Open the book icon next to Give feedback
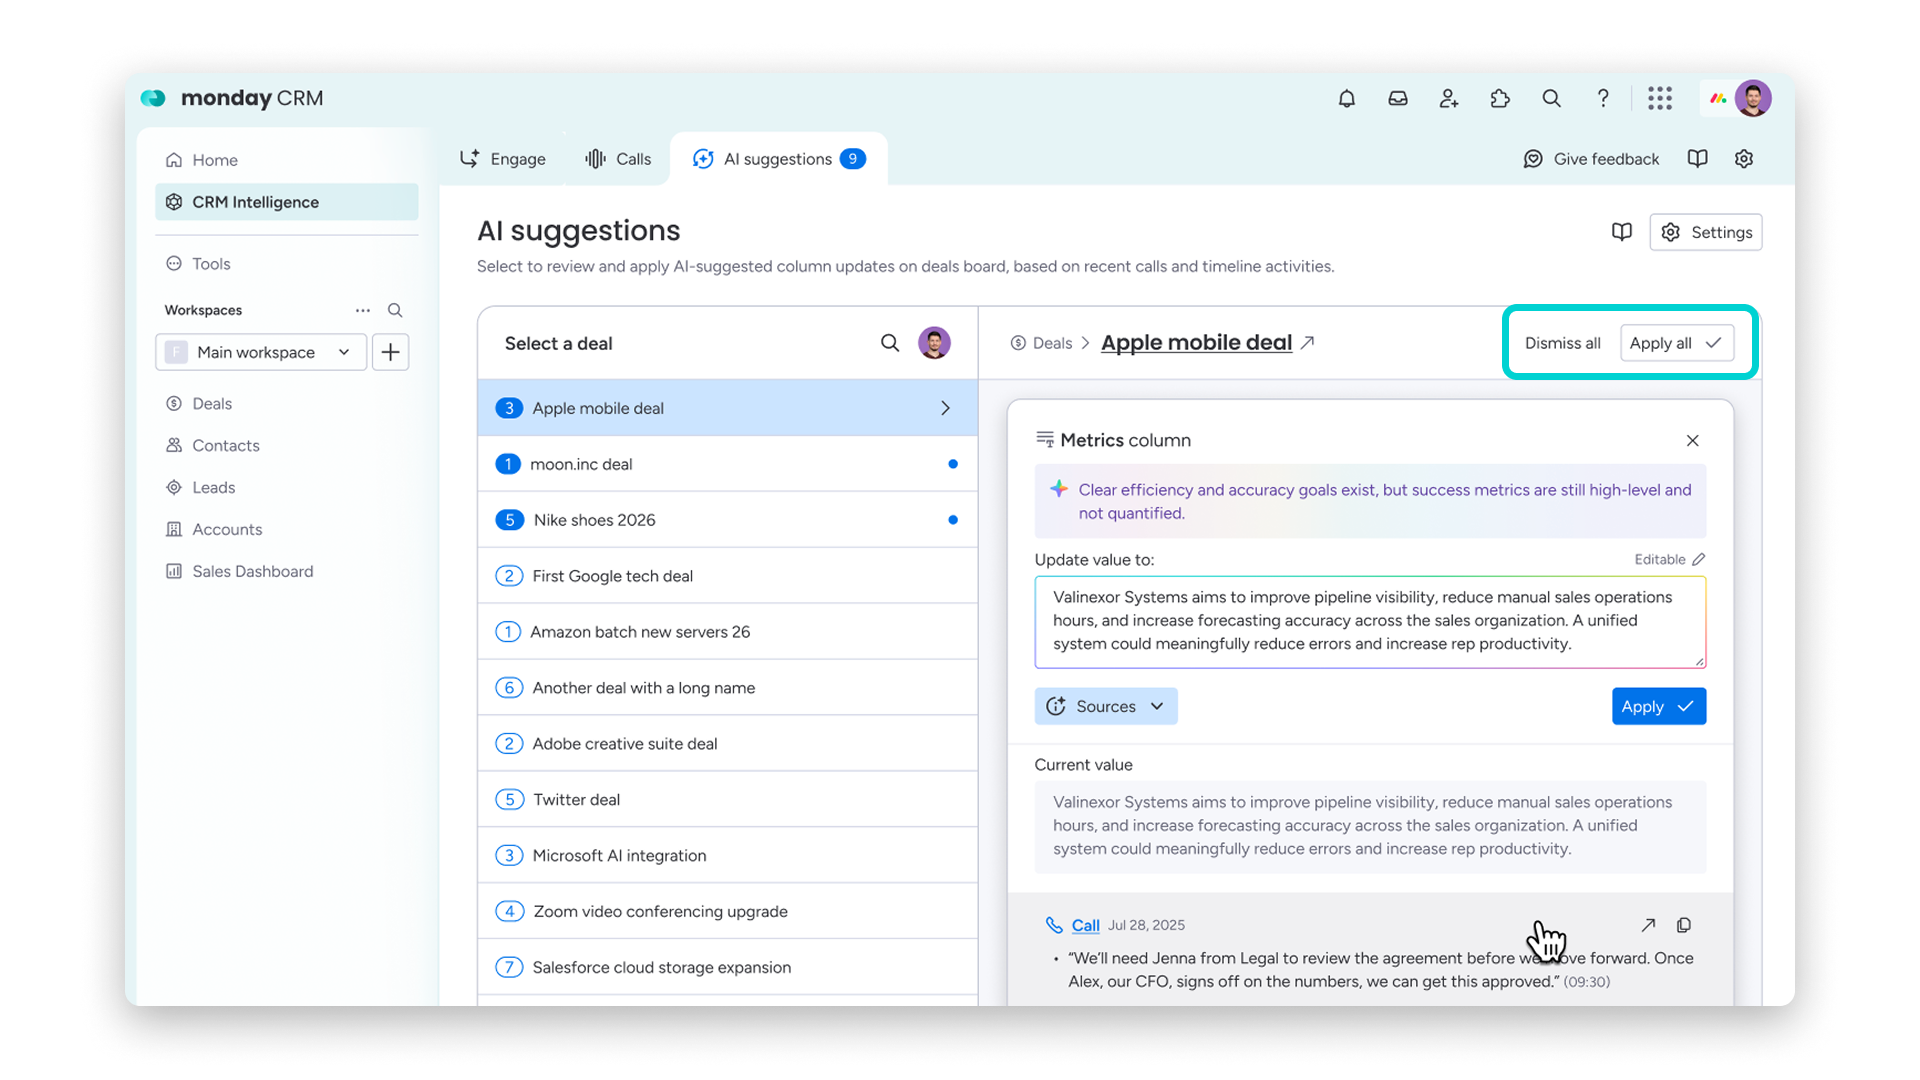Viewport: 1920px width, 1080px height. [x=1697, y=159]
